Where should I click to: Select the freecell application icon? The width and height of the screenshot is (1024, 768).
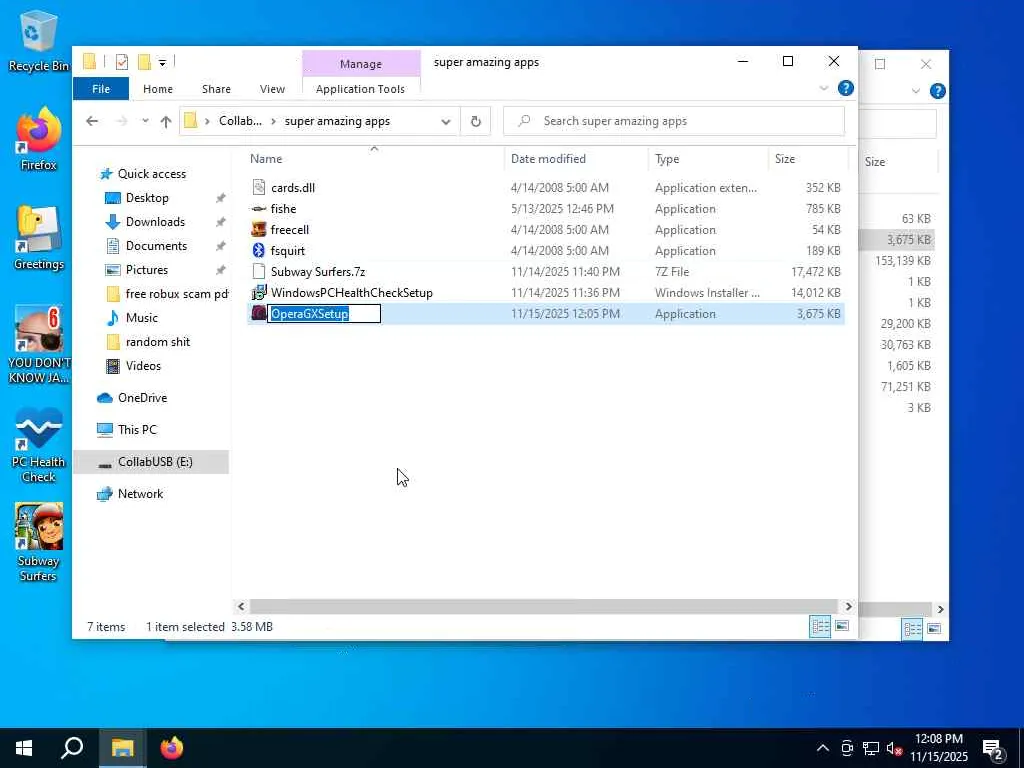point(259,229)
